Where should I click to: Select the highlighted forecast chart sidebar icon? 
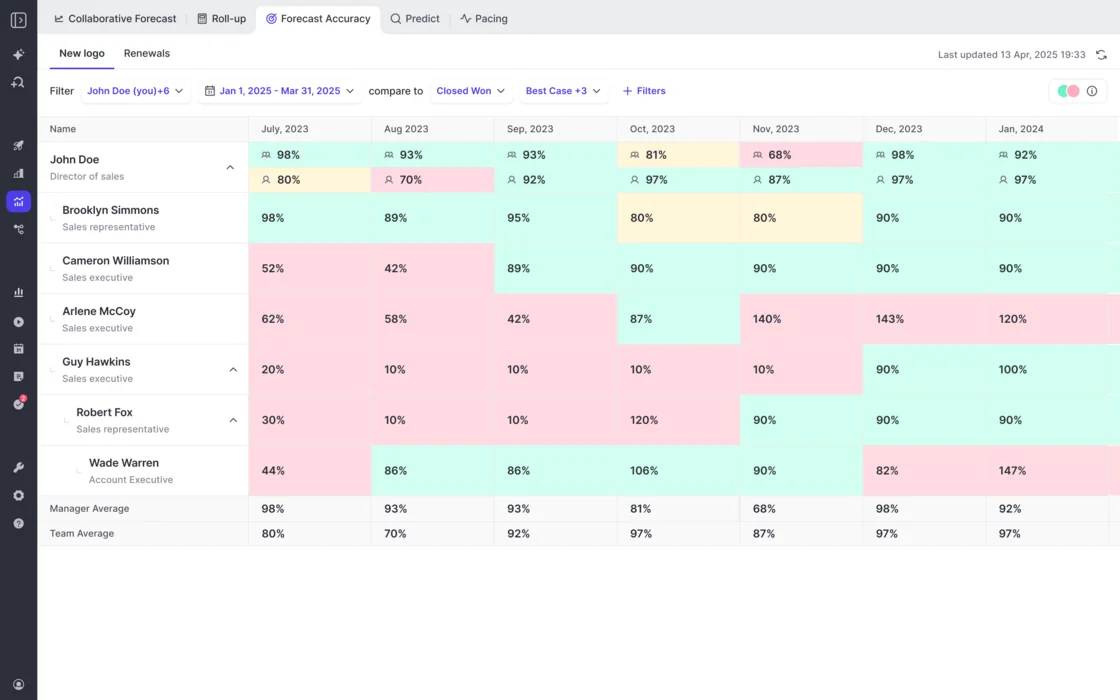tap(19, 201)
